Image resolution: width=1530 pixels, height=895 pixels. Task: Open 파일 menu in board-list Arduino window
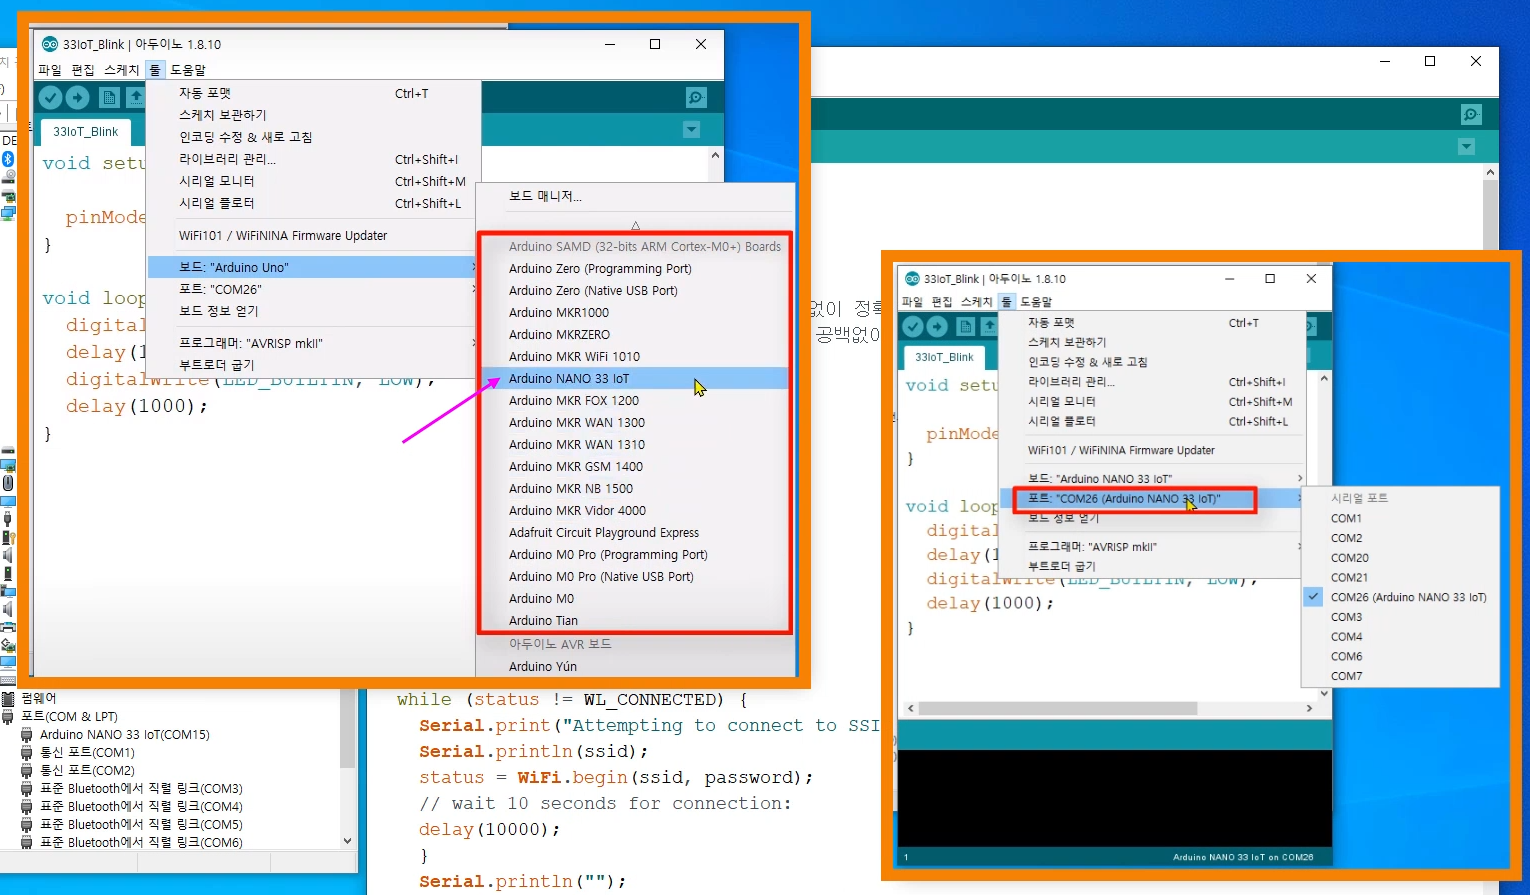click(x=50, y=70)
